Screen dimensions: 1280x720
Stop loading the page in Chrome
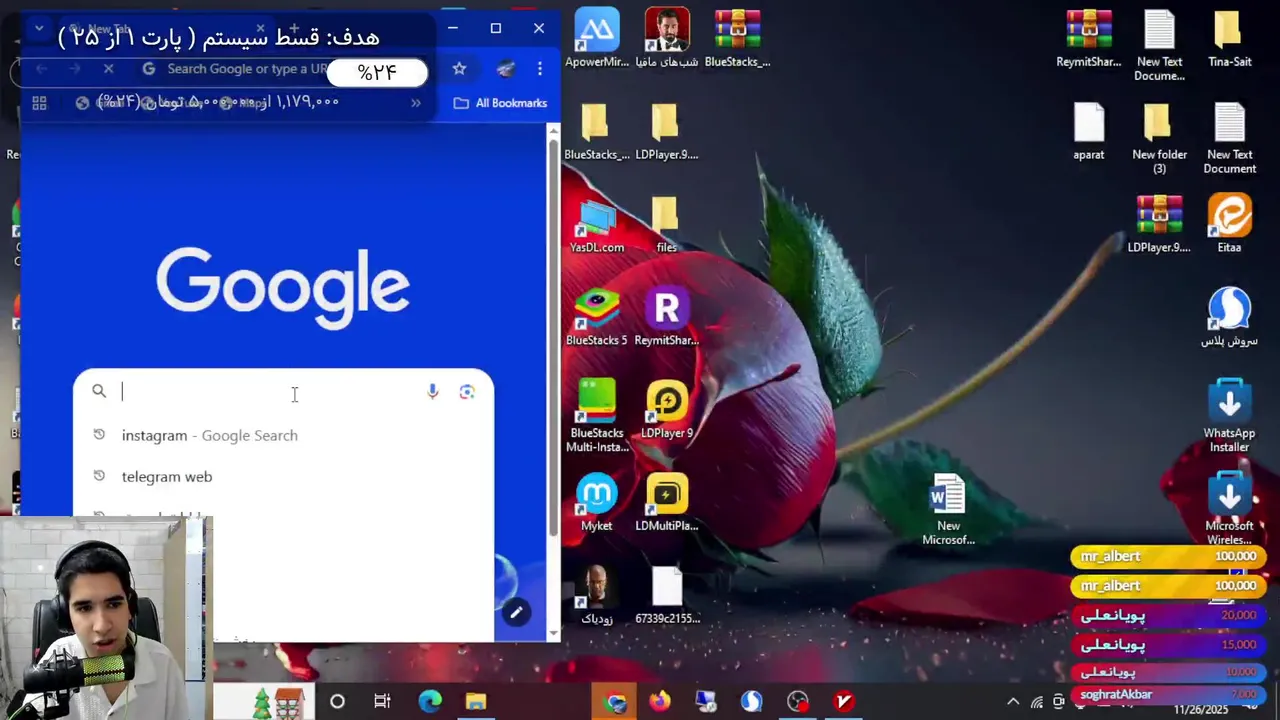tap(109, 69)
